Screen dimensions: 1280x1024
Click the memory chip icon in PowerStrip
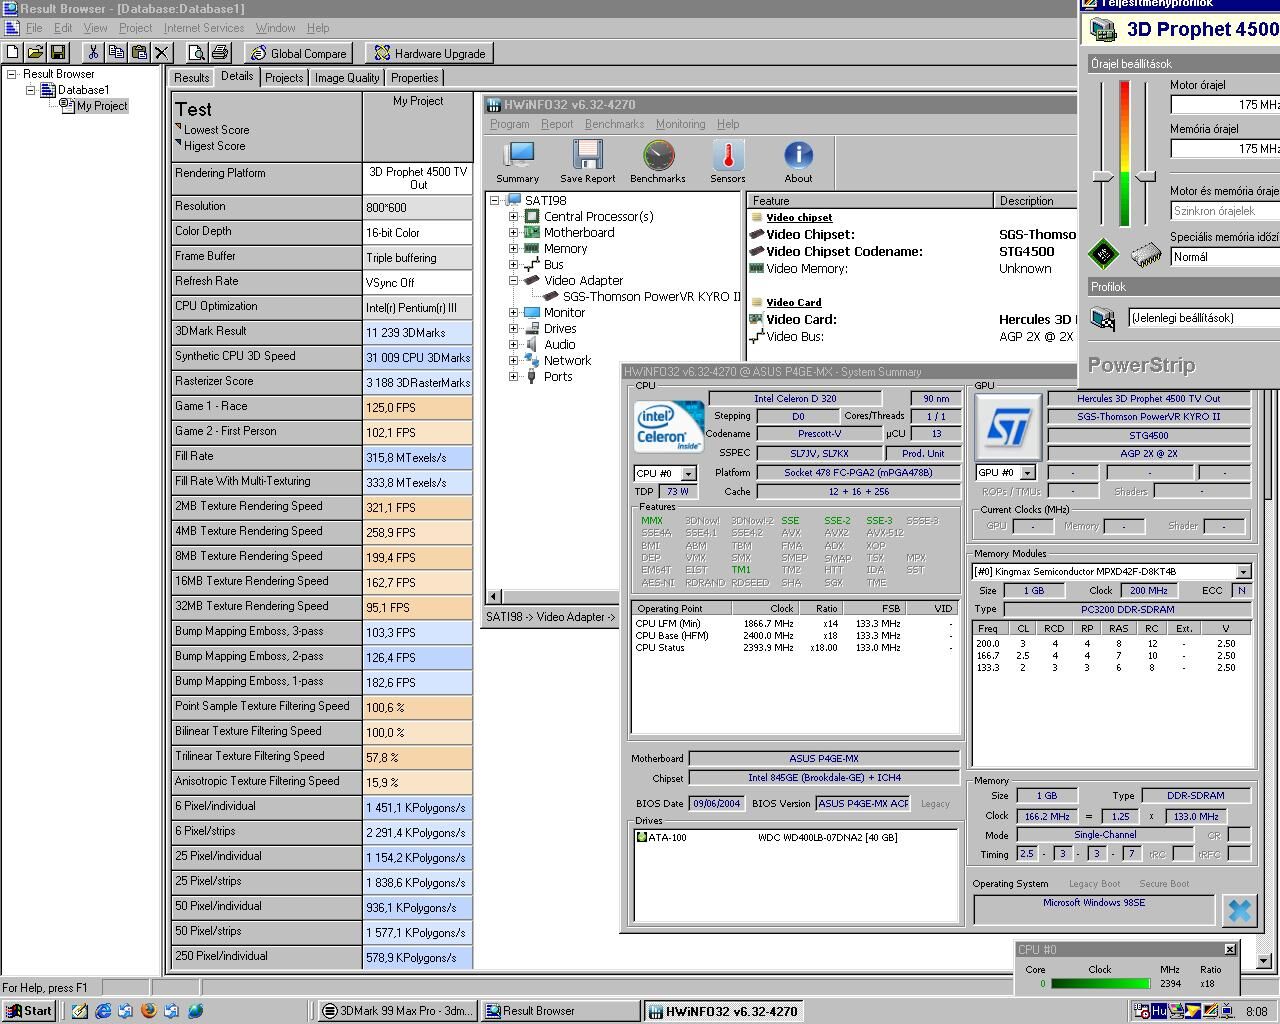coord(1146,256)
